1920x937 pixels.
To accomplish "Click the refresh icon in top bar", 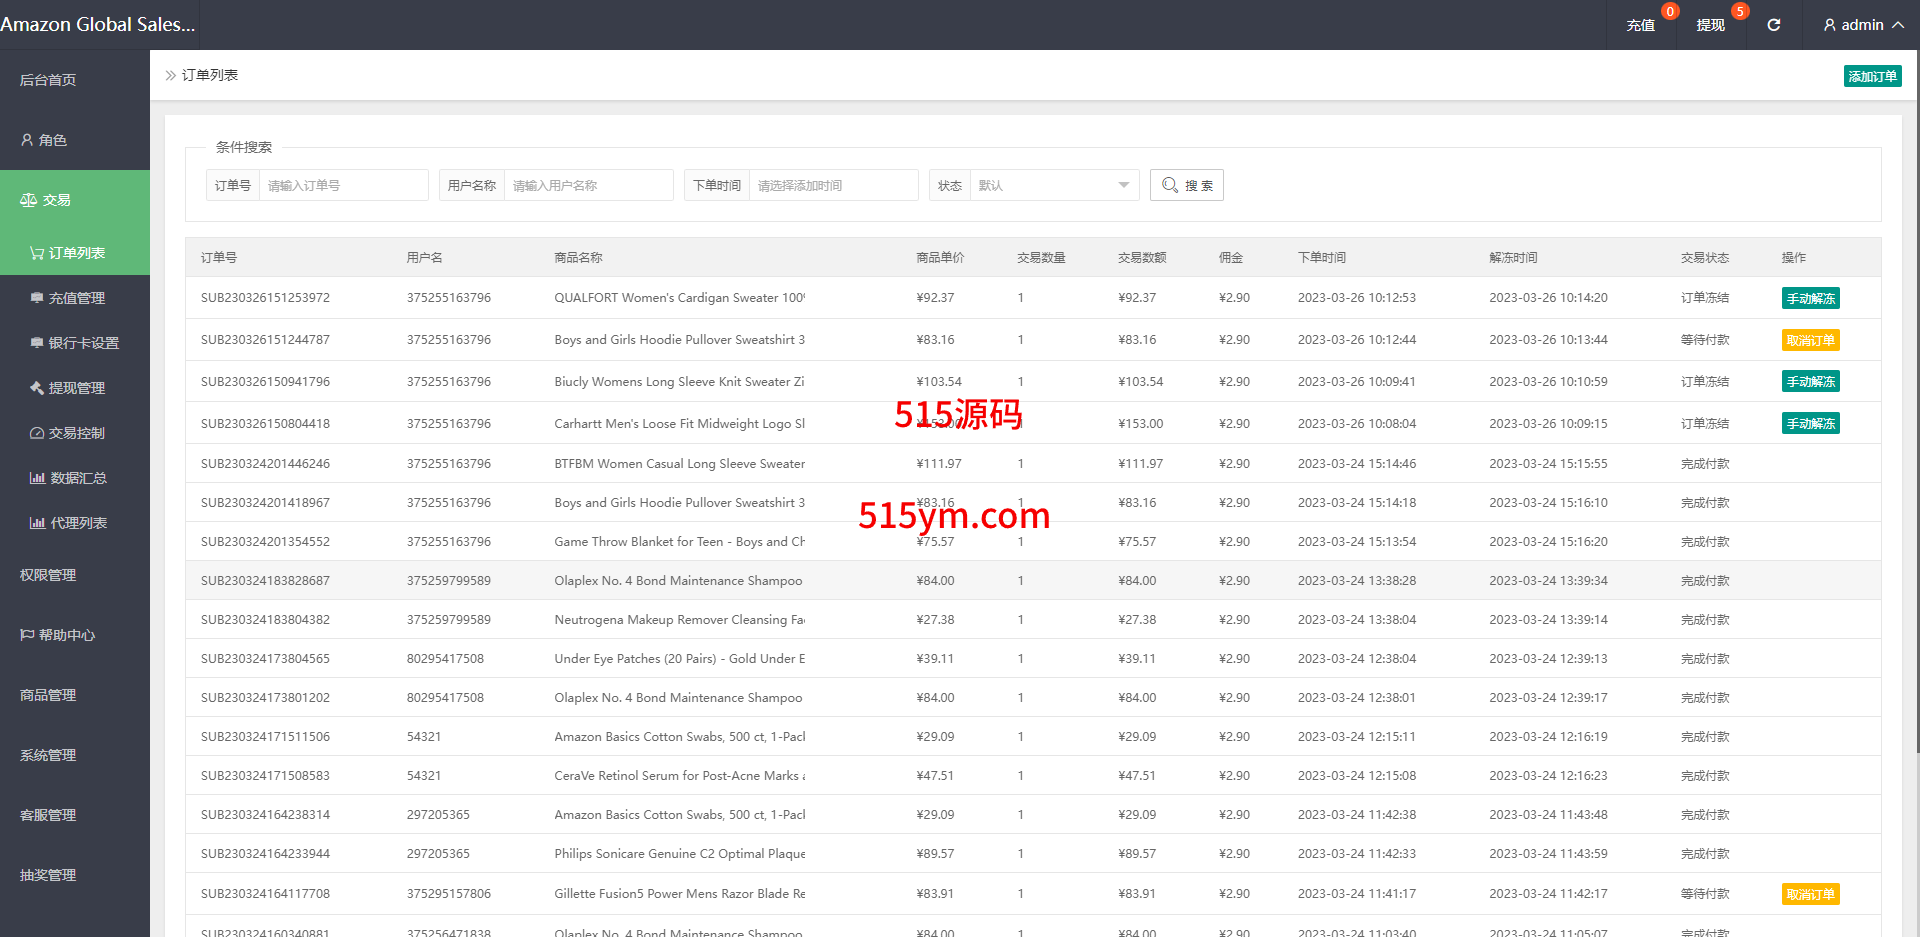I will click(1773, 25).
